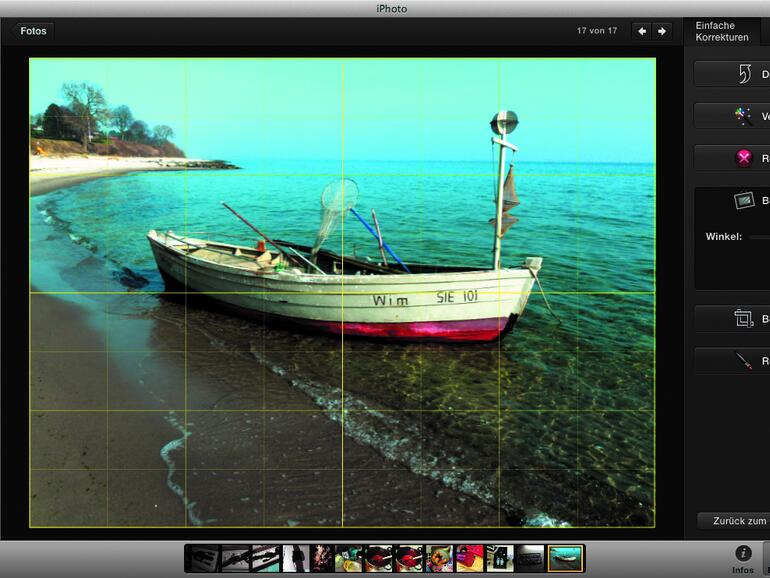
Task: Click the 'Winkel:' angle label
Action: [x=723, y=237]
